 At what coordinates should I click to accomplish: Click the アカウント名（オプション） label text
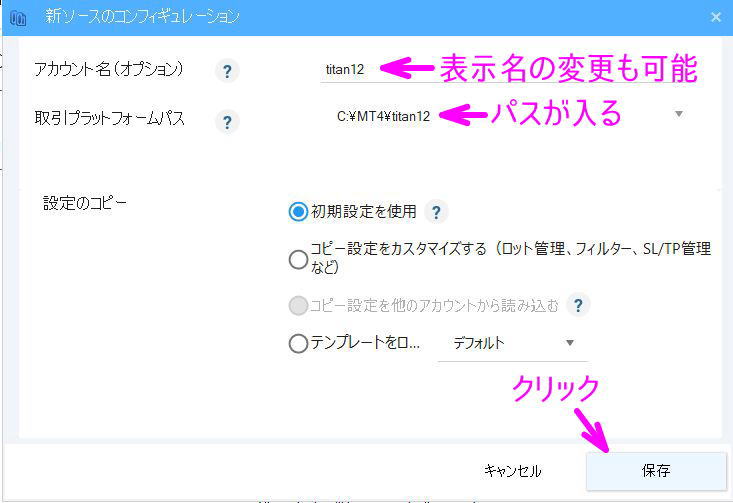108,69
